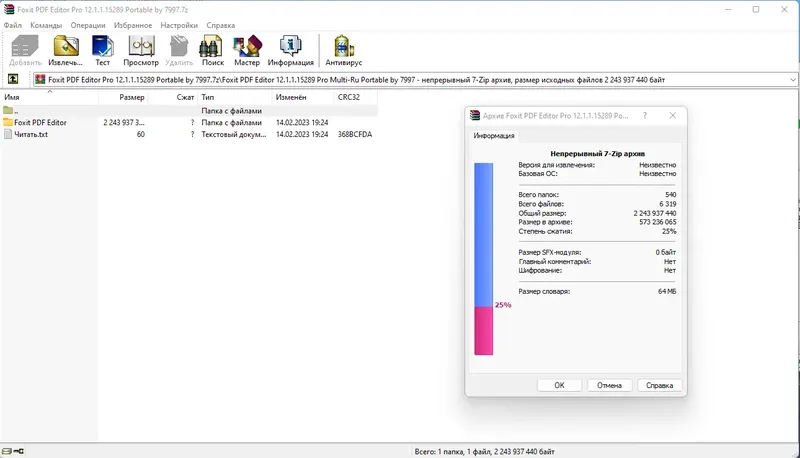Maximize the WinRAR window
This screenshot has height=458, width=800.
coord(756,9)
